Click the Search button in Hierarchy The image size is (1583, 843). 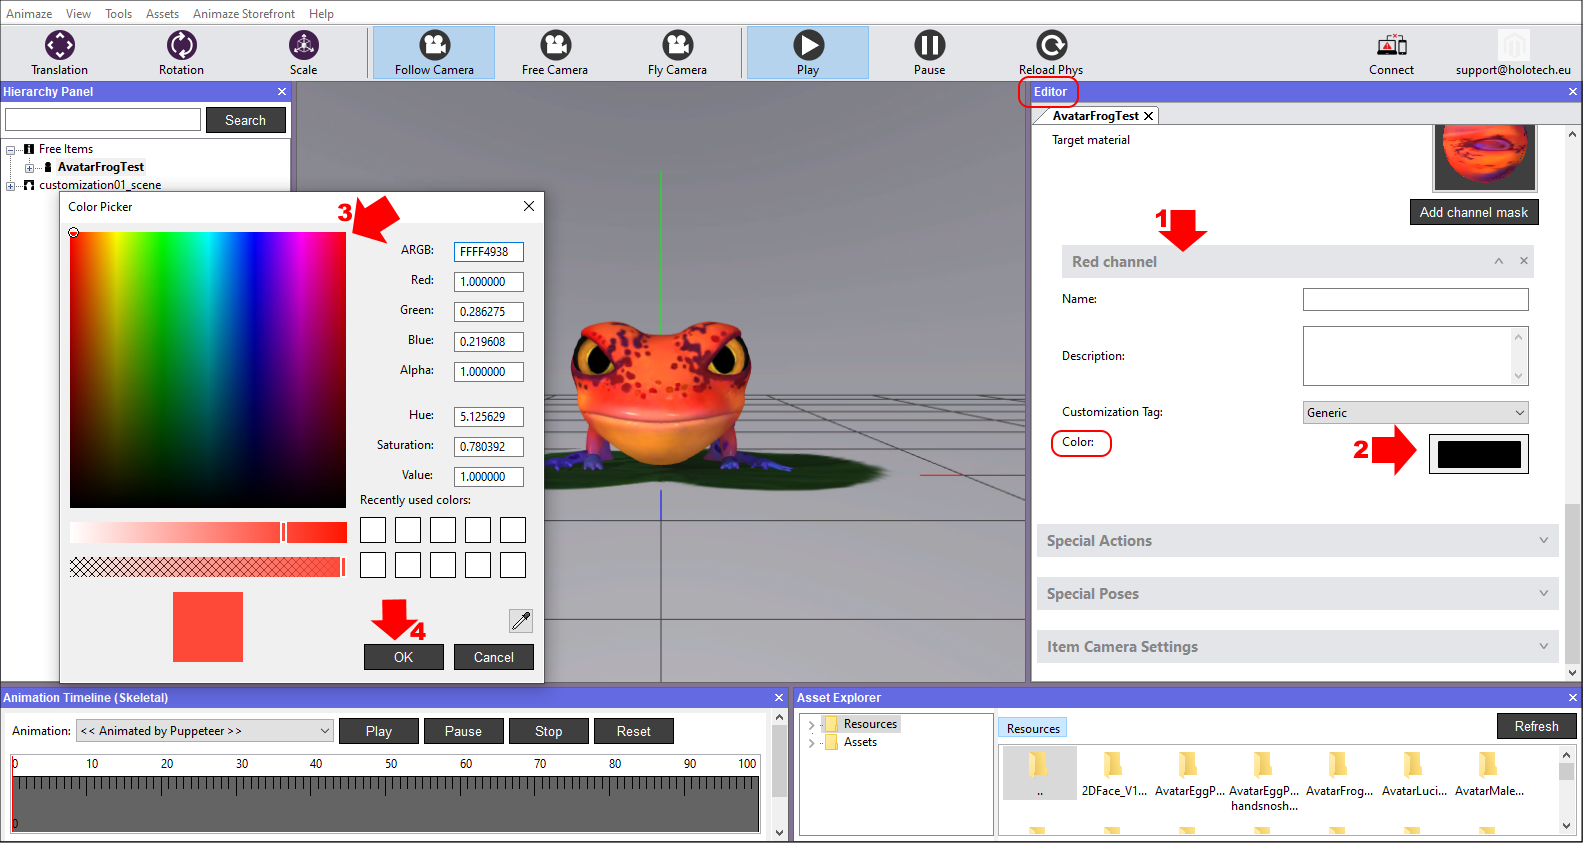click(x=246, y=120)
